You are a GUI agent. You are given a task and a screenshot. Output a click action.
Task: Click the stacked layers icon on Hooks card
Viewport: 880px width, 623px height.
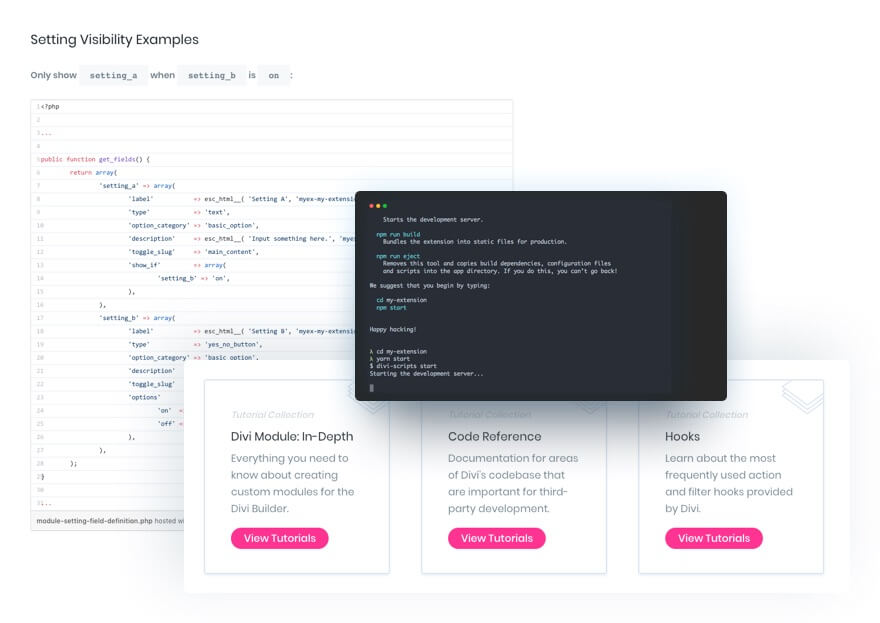(802, 393)
